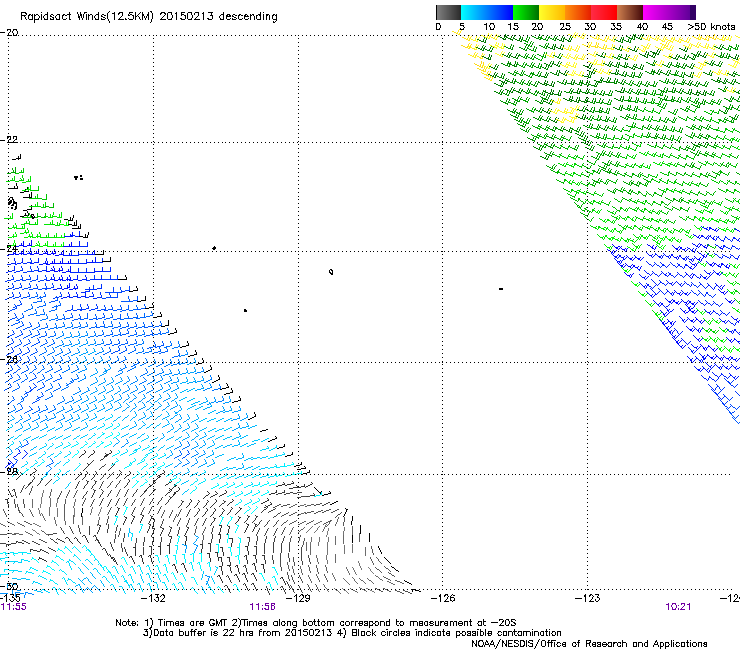Click the magenta 40-45 knots legend segment

click(x=656, y=12)
